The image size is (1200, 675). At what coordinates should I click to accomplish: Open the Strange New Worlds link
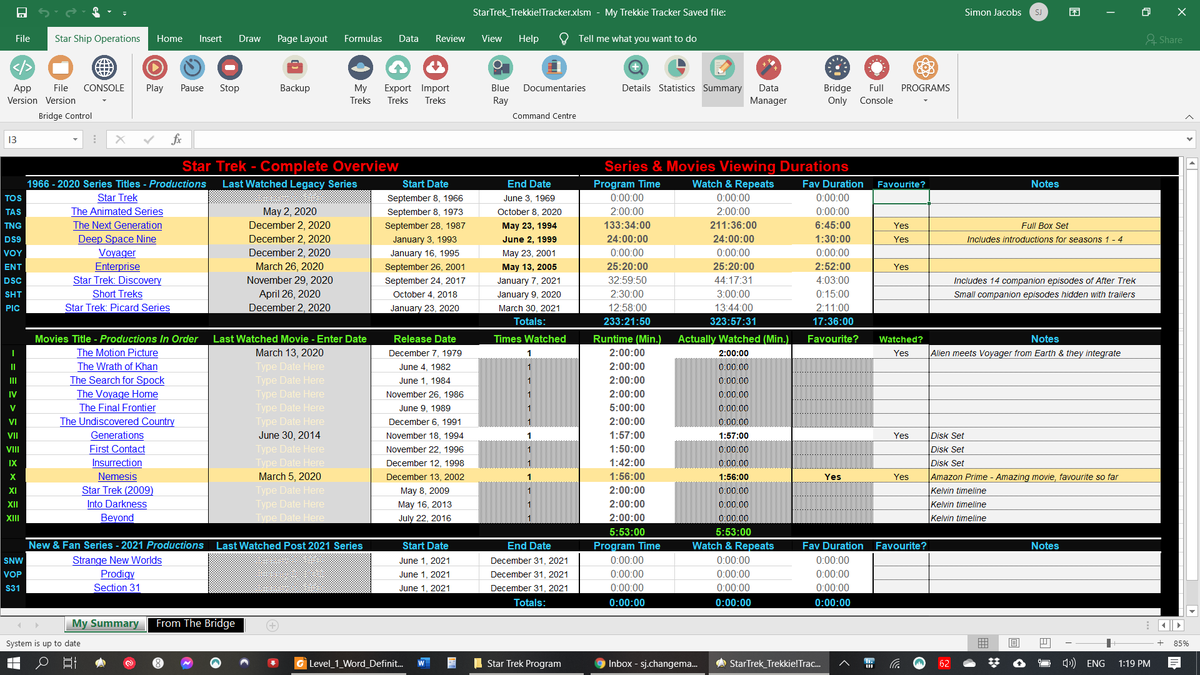click(117, 561)
